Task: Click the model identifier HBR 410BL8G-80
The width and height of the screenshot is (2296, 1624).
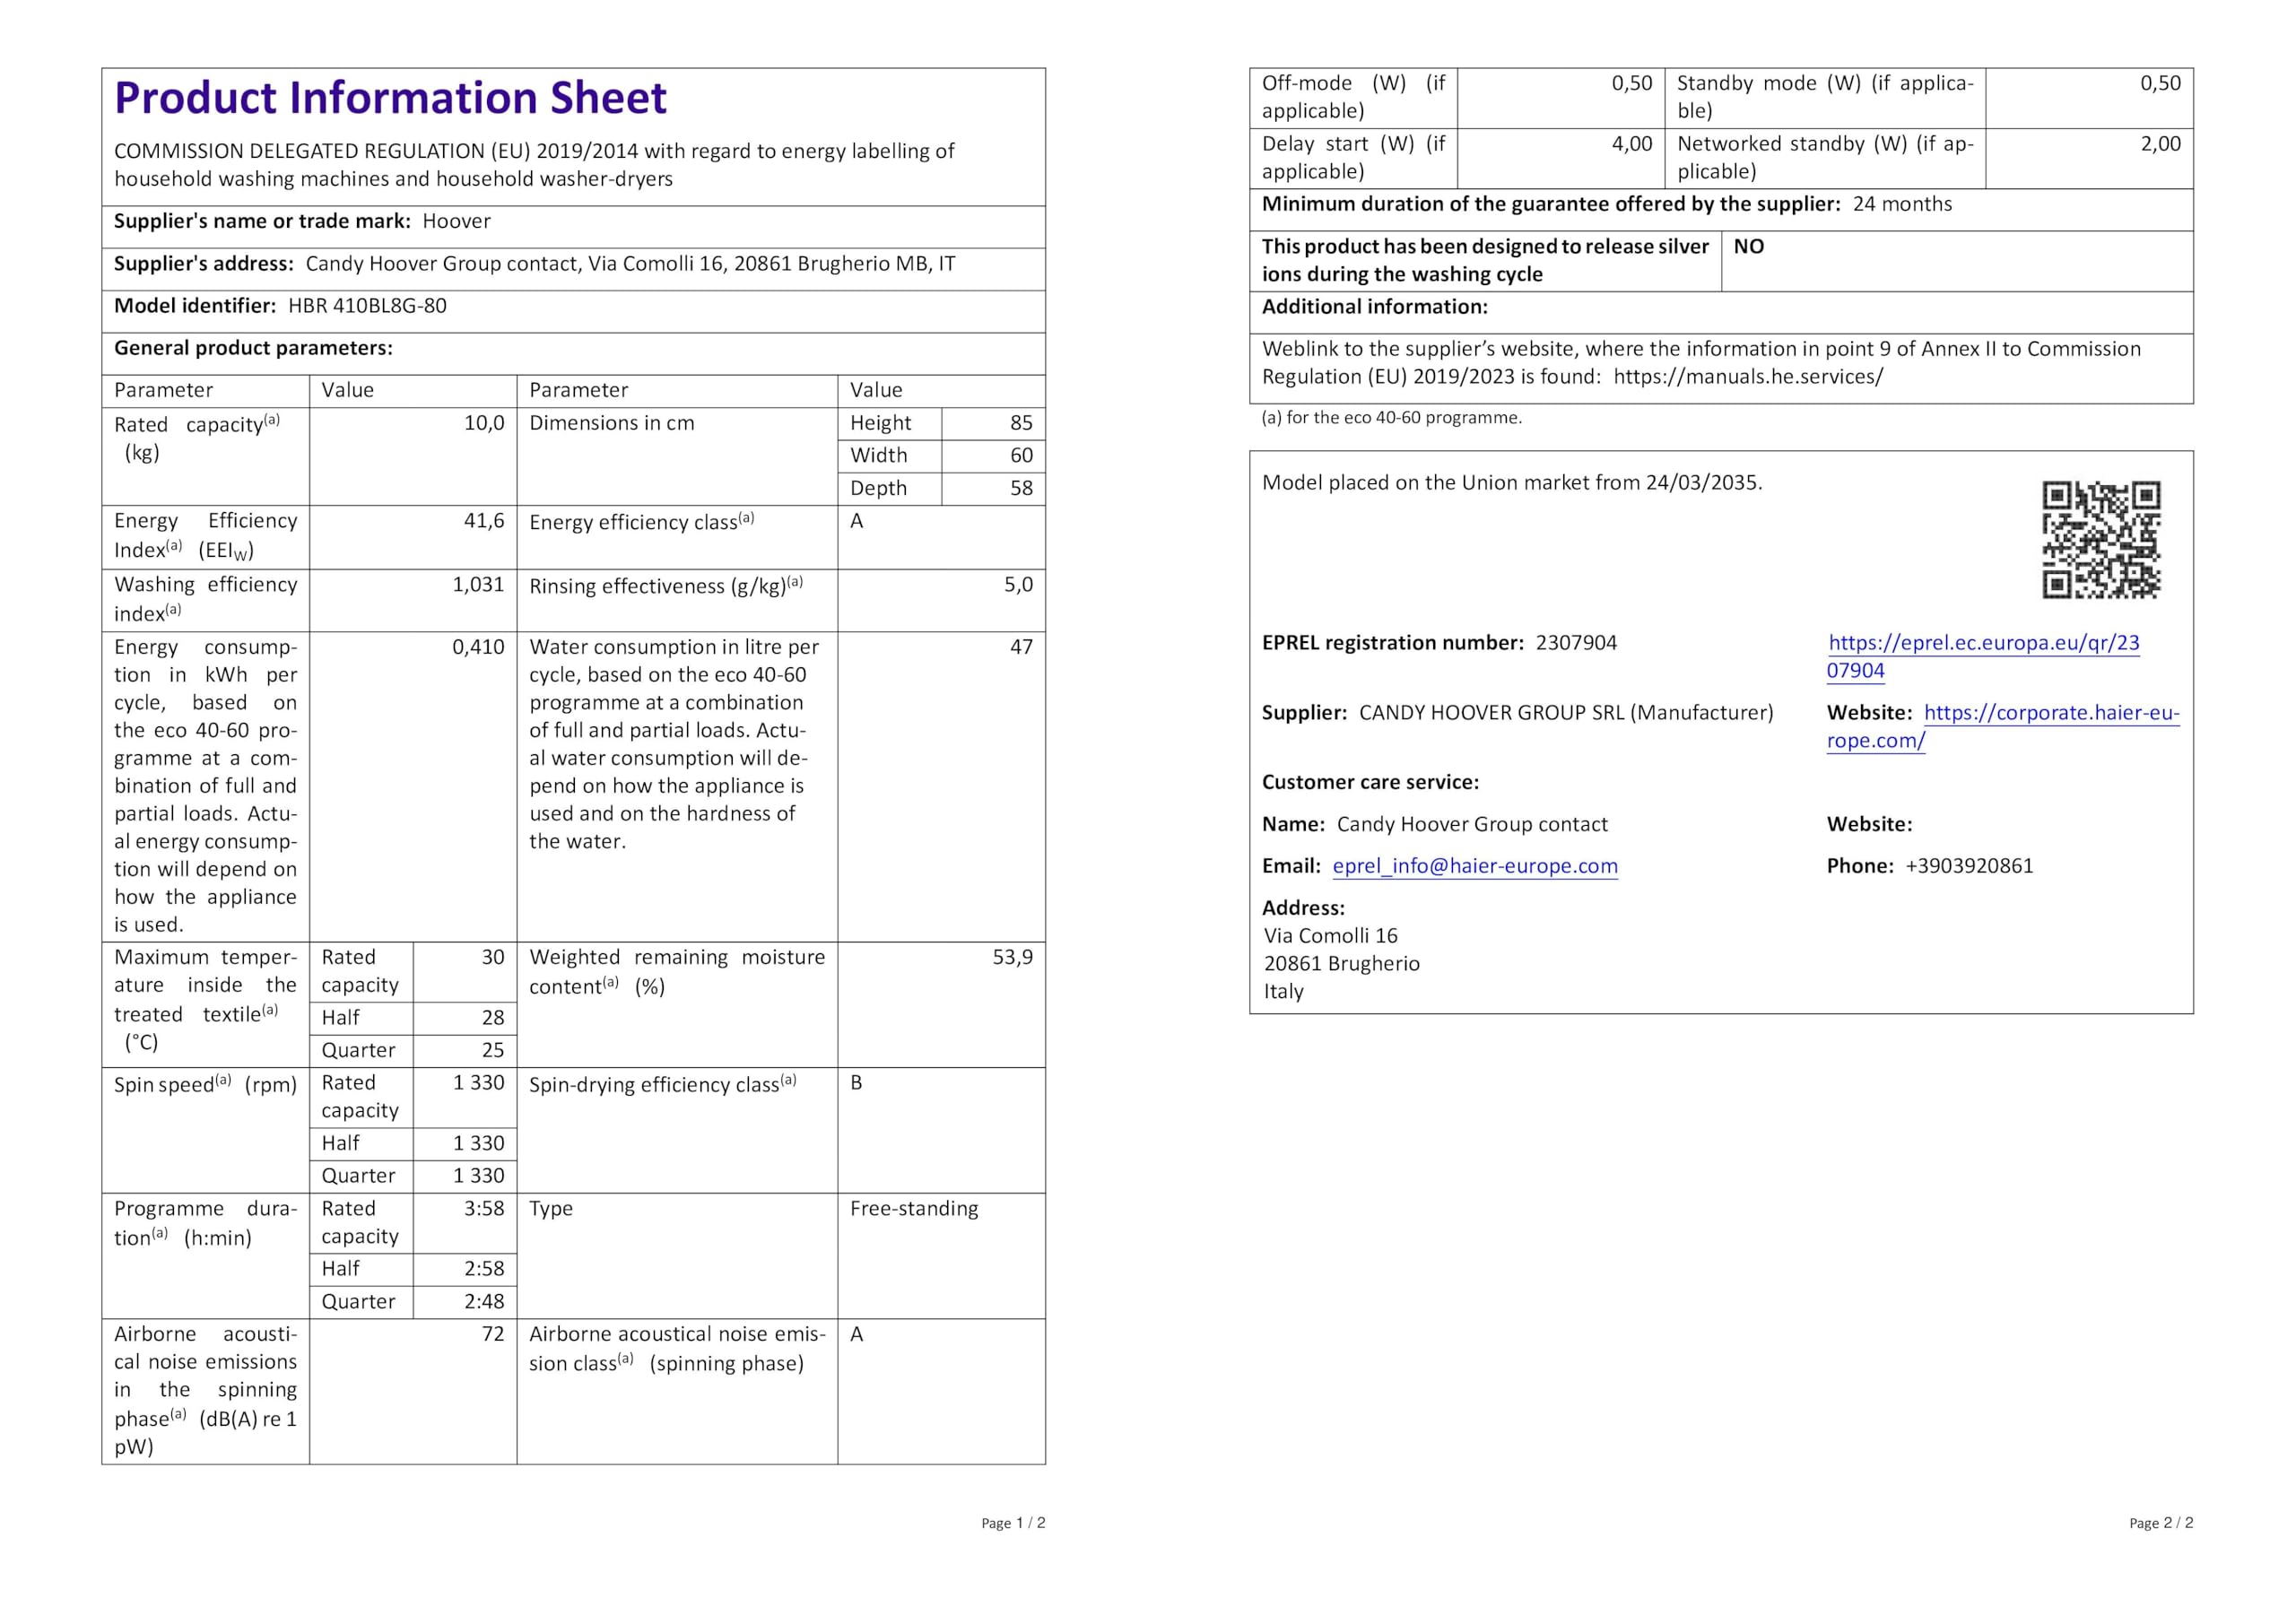Action: click(x=367, y=306)
